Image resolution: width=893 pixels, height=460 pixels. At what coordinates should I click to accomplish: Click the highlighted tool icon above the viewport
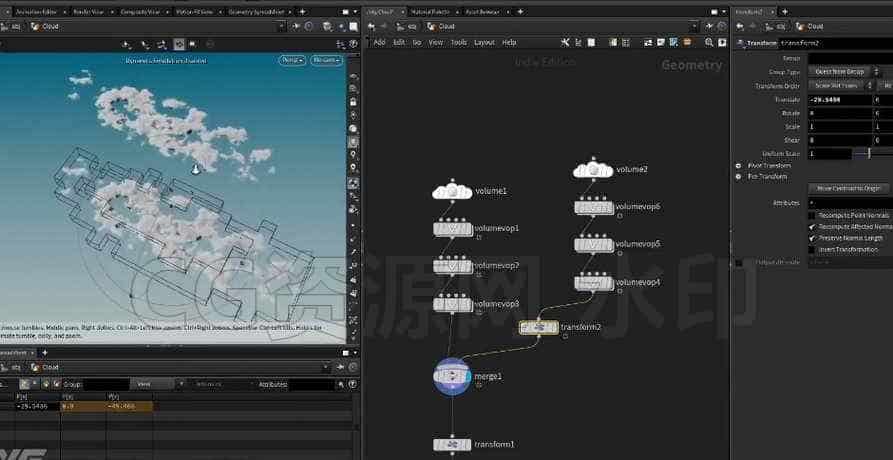click(x=179, y=44)
